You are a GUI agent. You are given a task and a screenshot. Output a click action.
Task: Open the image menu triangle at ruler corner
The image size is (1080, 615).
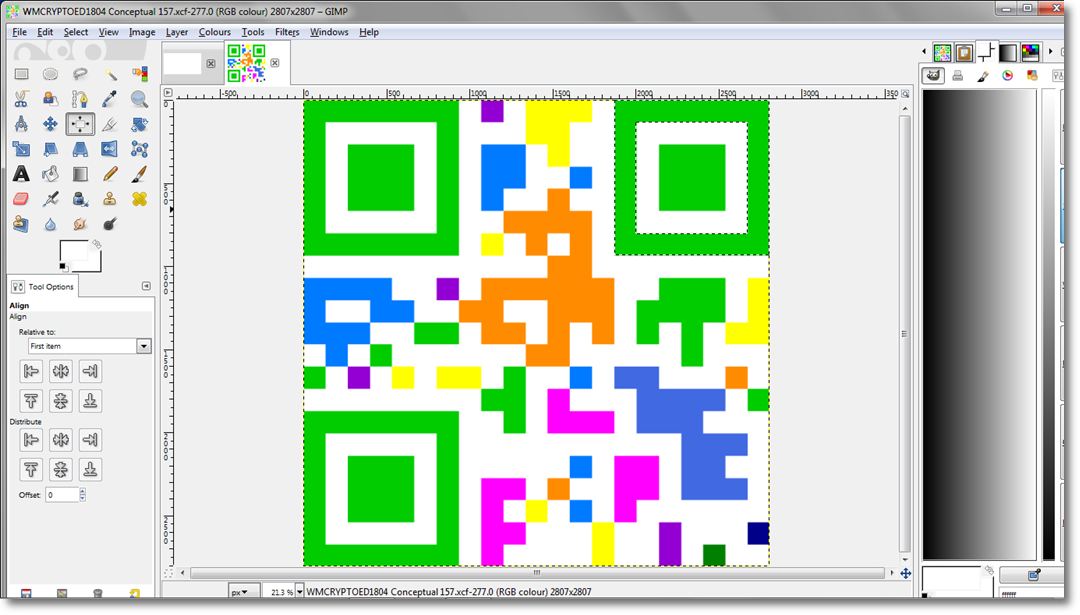(x=168, y=92)
